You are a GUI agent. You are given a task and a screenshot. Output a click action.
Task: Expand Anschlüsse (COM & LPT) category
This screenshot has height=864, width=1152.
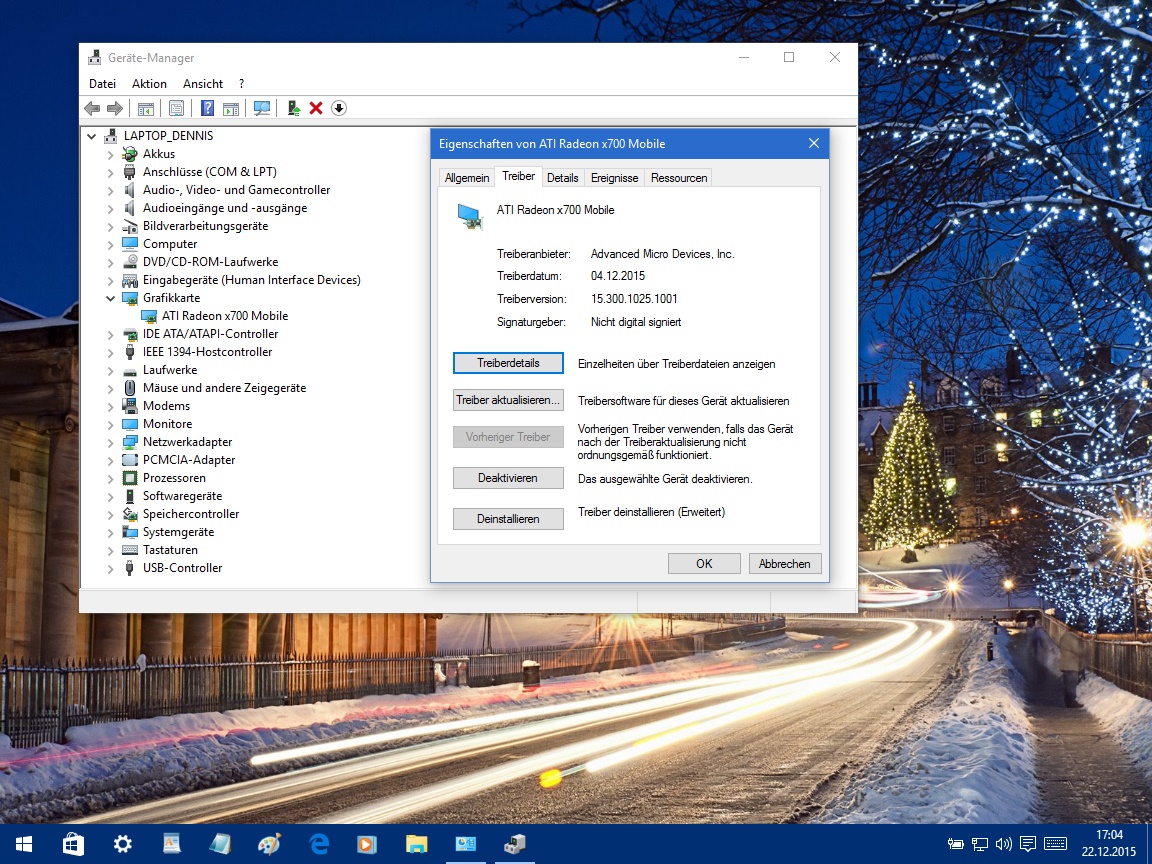pyautogui.click(x=110, y=173)
